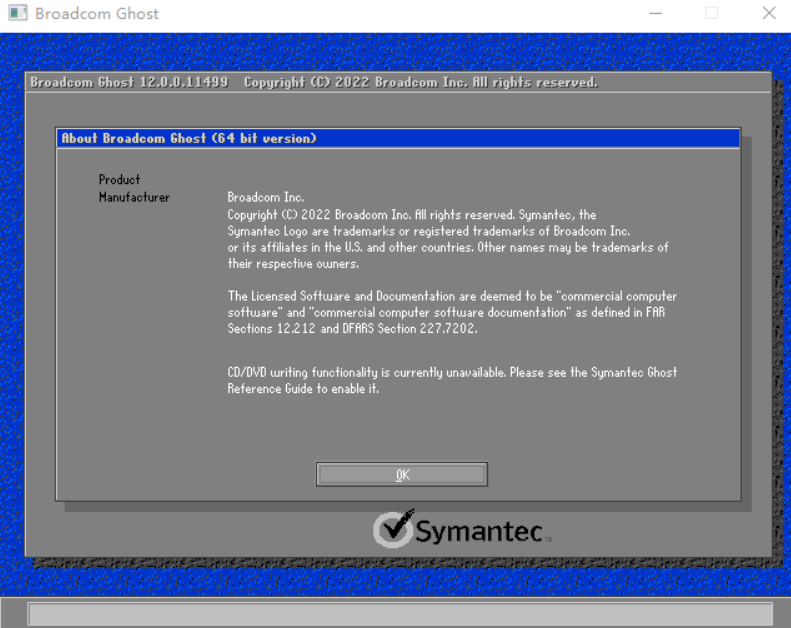Click the "Product" label

pos(119,180)
